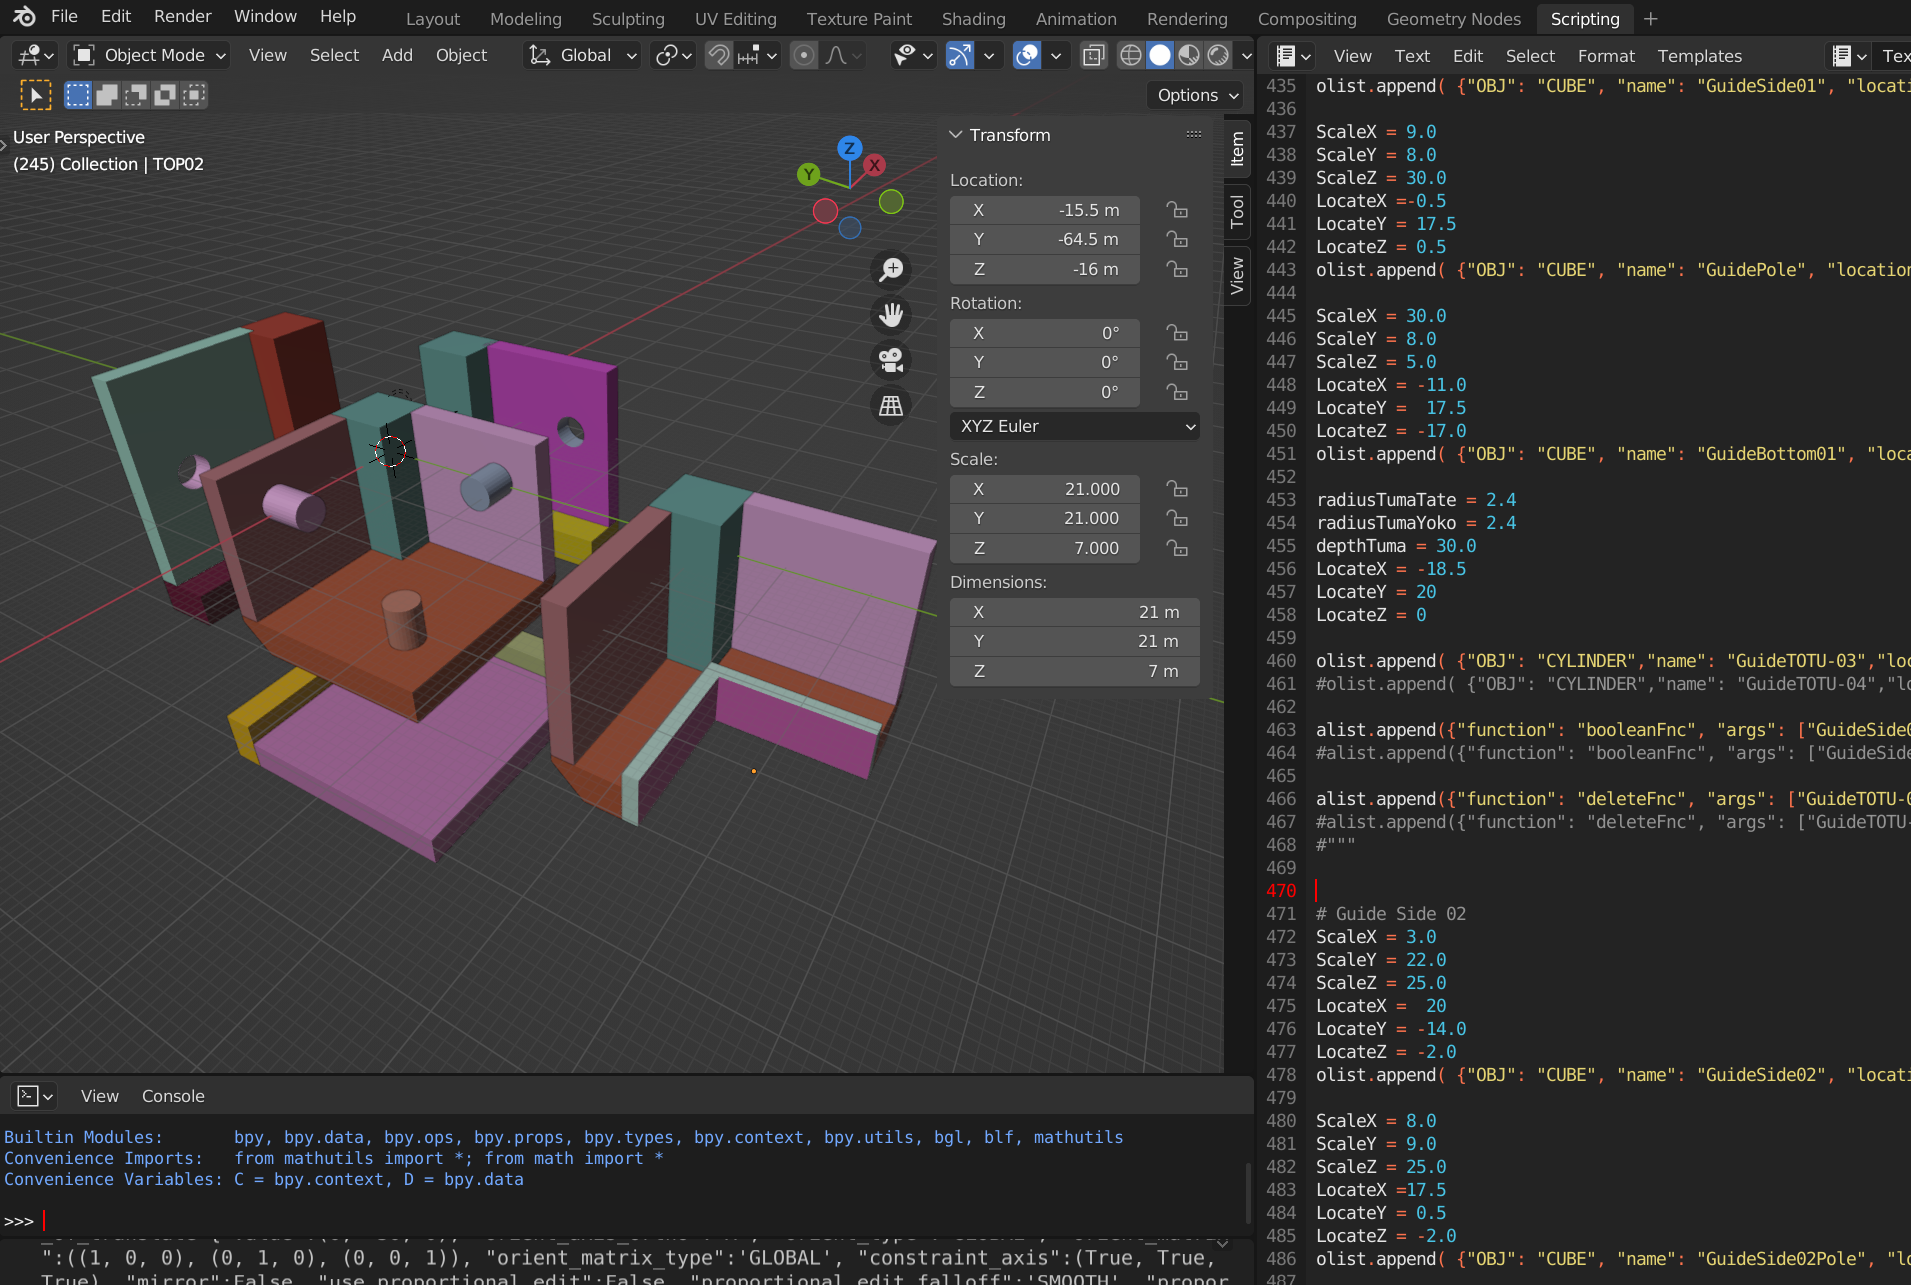This screenshot has width=1911, height=1285.
Task: Switch to the Shading workspace tab
Action: [973, 18]
